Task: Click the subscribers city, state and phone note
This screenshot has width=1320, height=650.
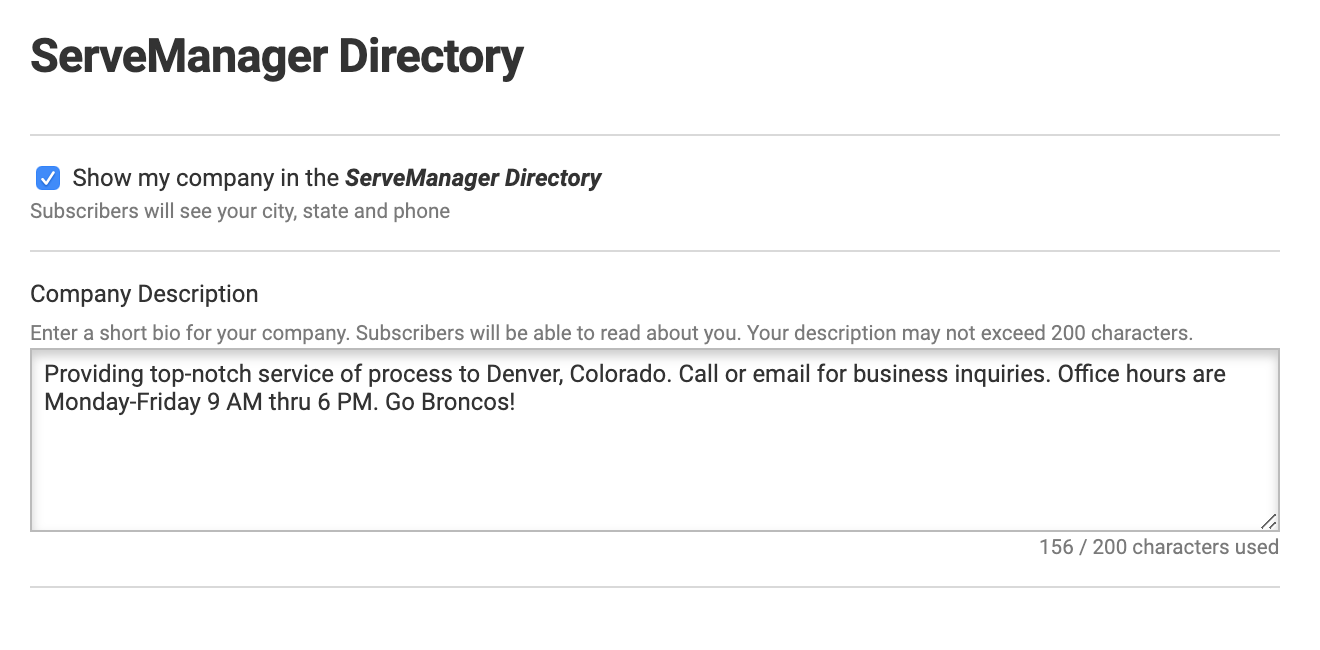Action: click(240, 210)
